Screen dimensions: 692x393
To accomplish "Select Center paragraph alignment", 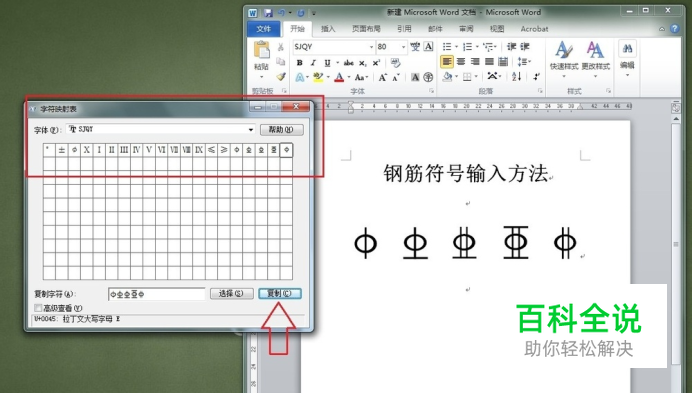I will coord(461,62).
